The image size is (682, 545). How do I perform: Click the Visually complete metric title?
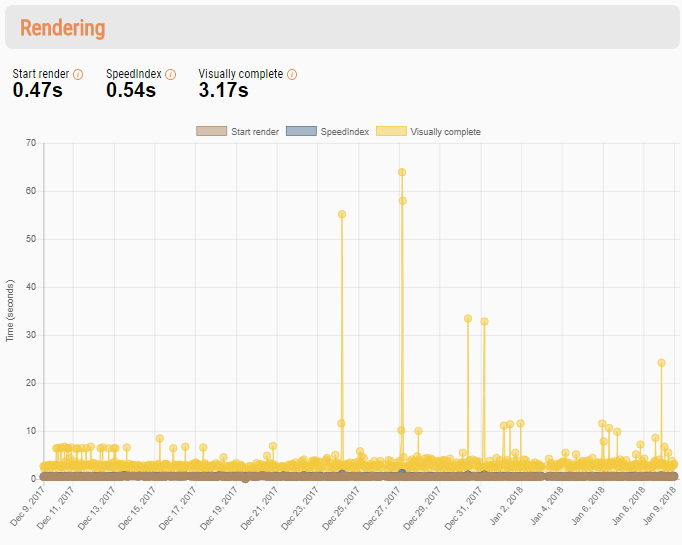(241, 74)
